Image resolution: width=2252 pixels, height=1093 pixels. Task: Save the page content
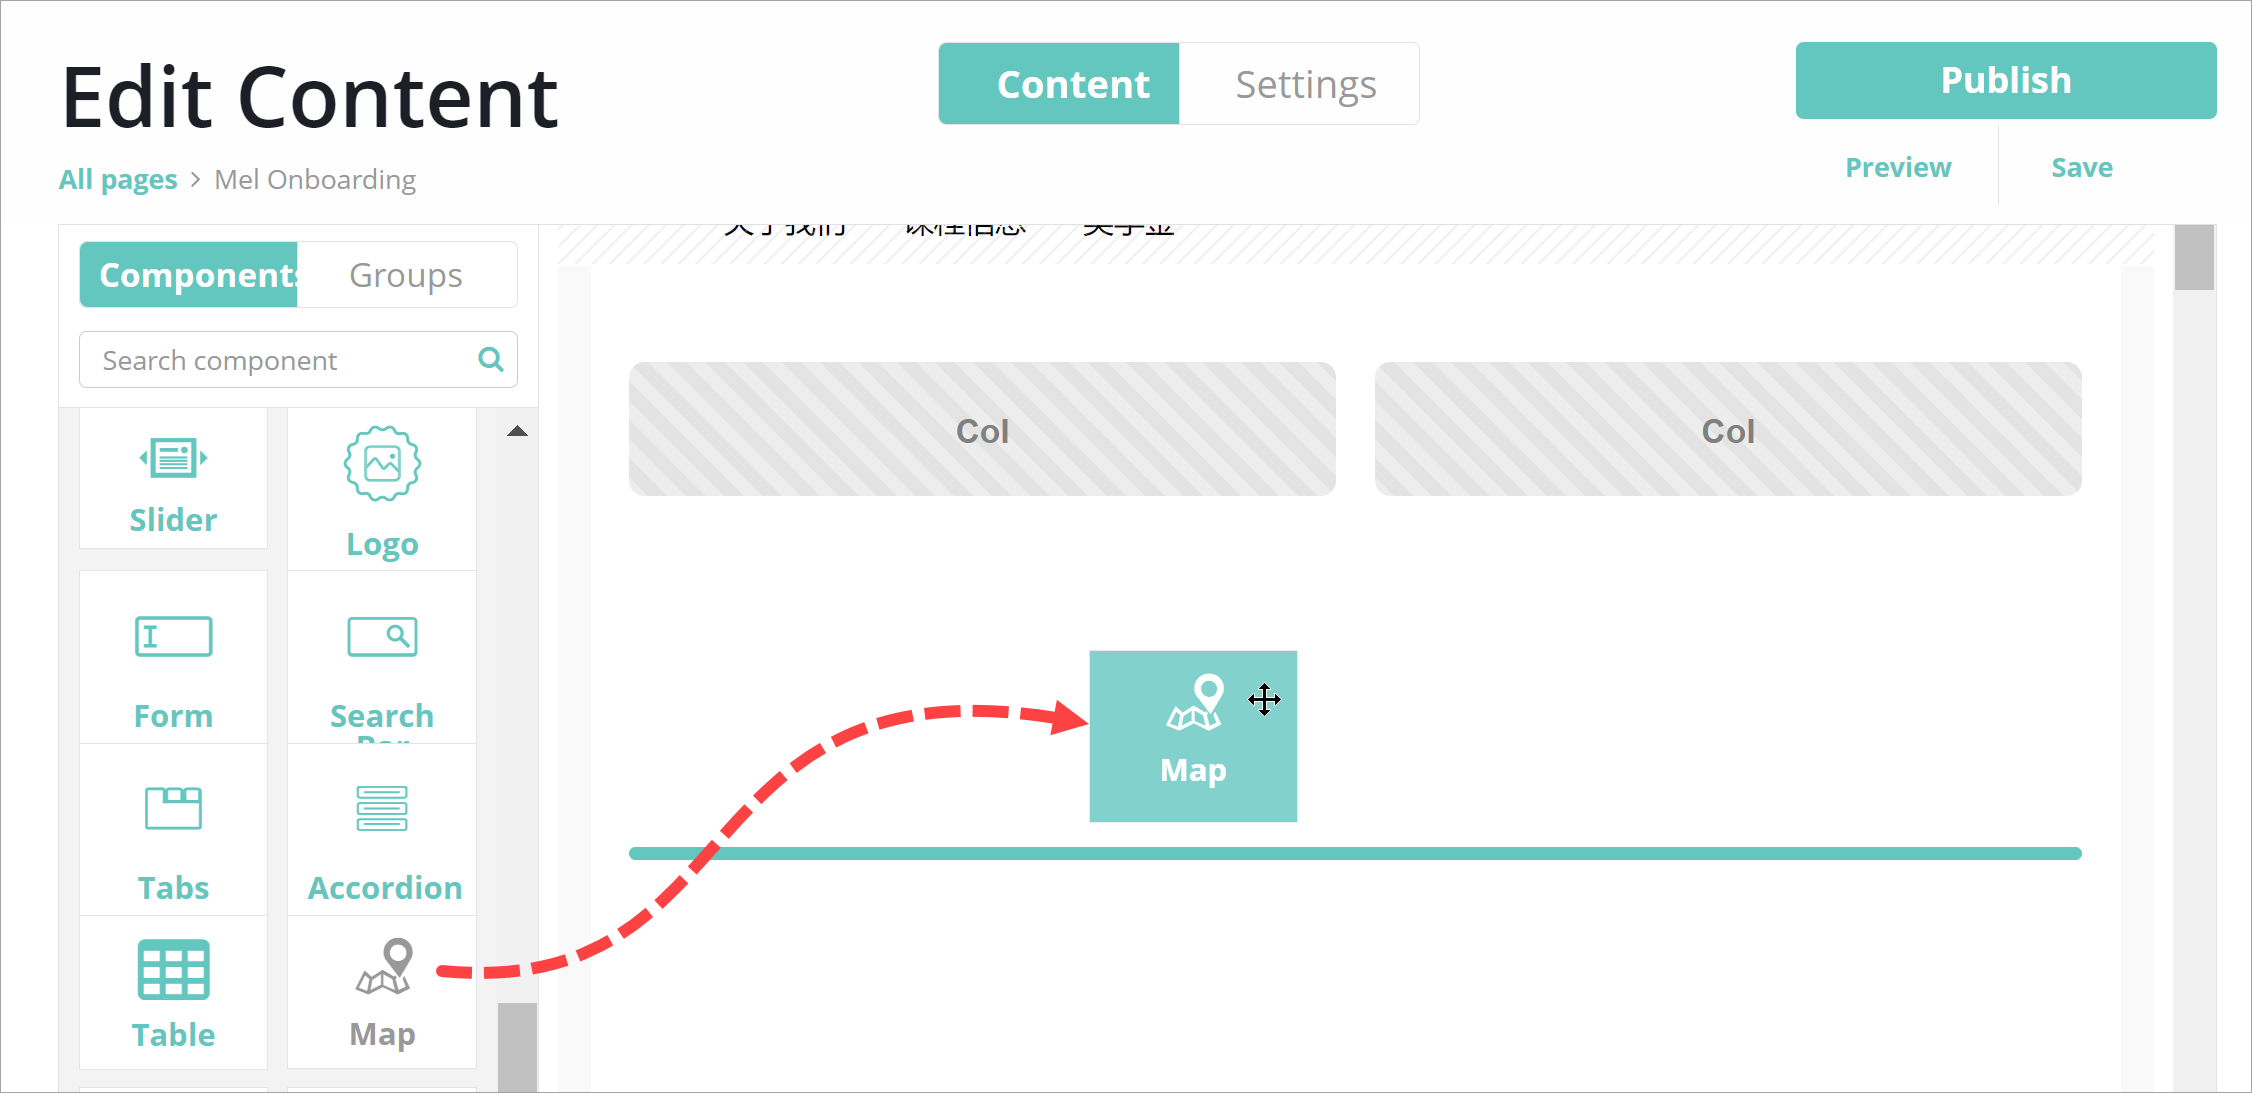2081,167
